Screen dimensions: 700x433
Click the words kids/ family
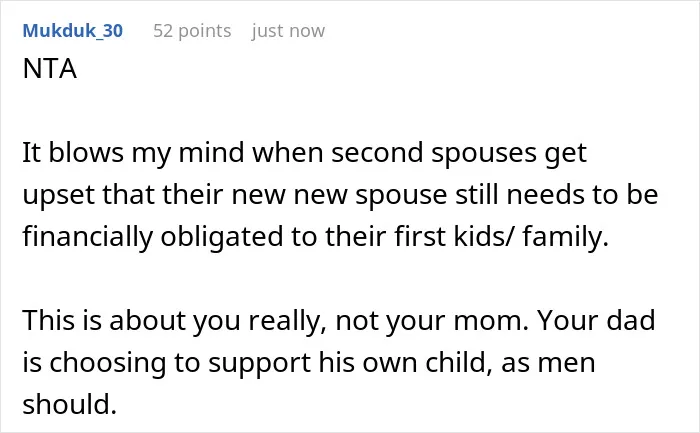tap(531, 237)
